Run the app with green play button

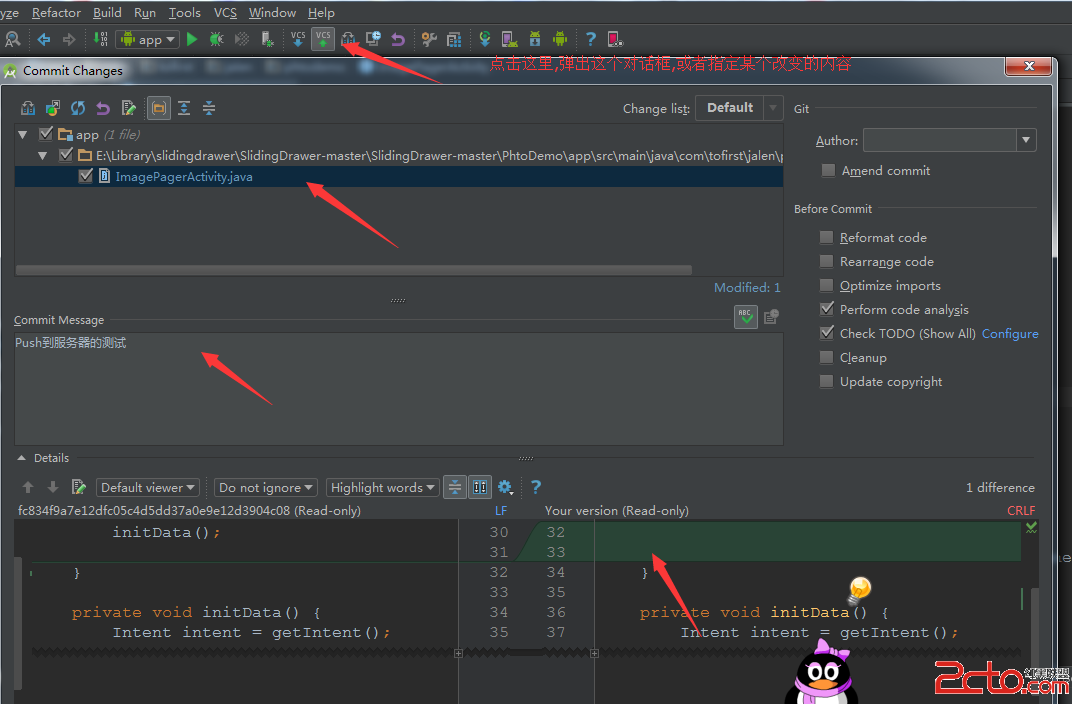192,39
